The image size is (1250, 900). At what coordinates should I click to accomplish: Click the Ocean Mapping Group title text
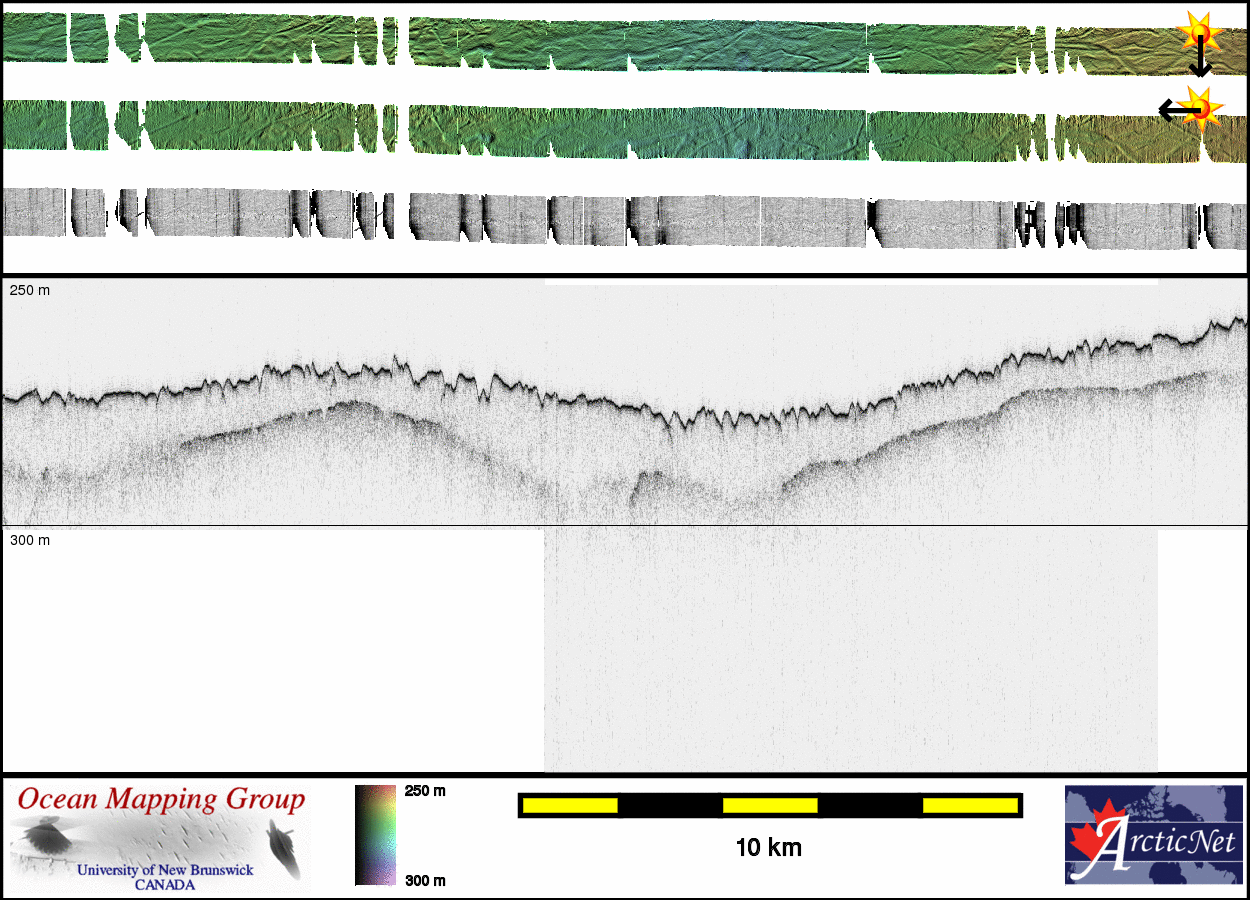[x=161, y=800]
